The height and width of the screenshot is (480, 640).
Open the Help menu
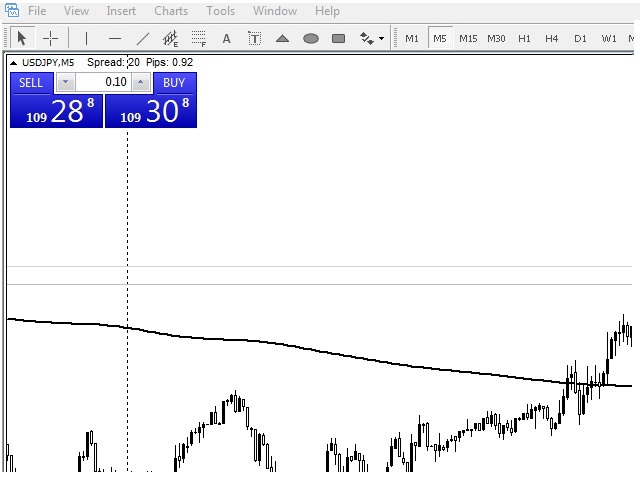click(327, 11)
